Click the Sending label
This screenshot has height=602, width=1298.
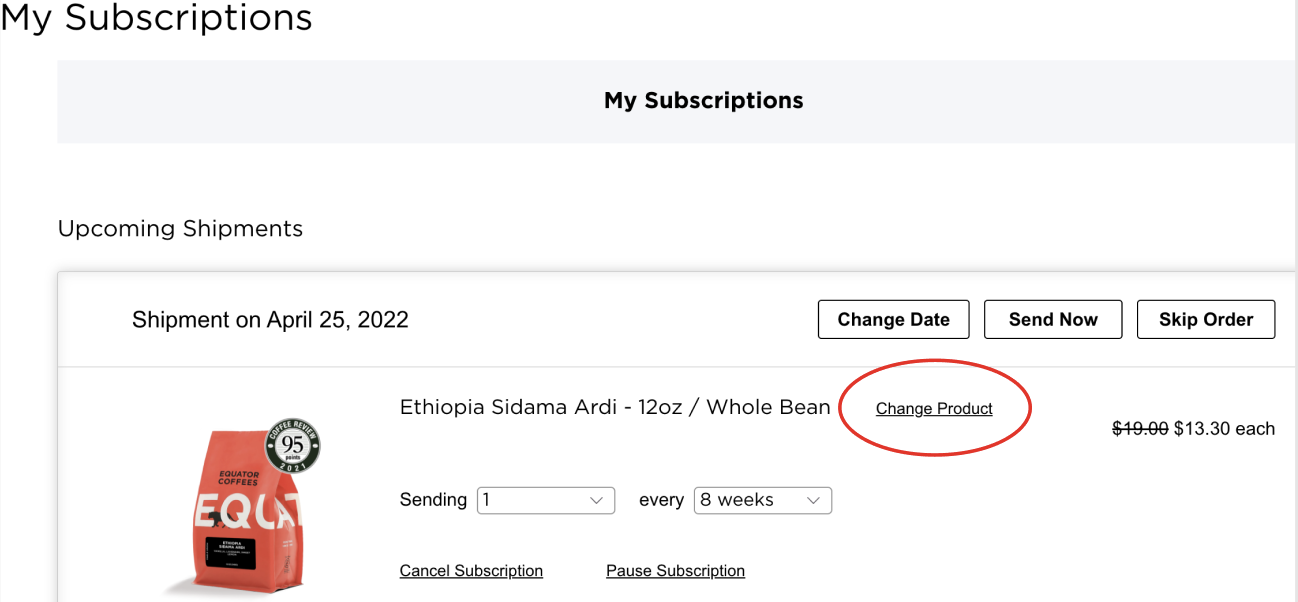433,500
